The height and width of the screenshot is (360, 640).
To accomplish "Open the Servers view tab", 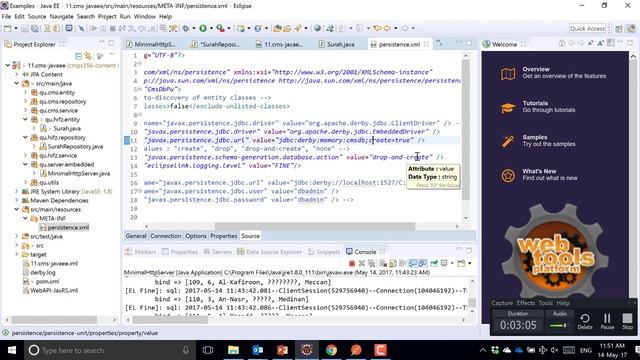I will point(218,252).
